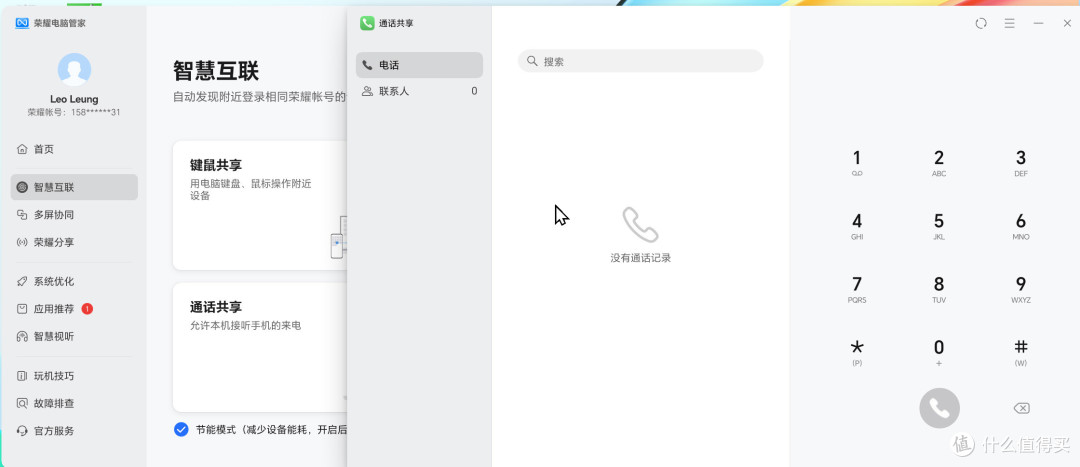This screenshot has height=467, width=1080.
Task: Click the round call button
Action: (x=939, y=408)
